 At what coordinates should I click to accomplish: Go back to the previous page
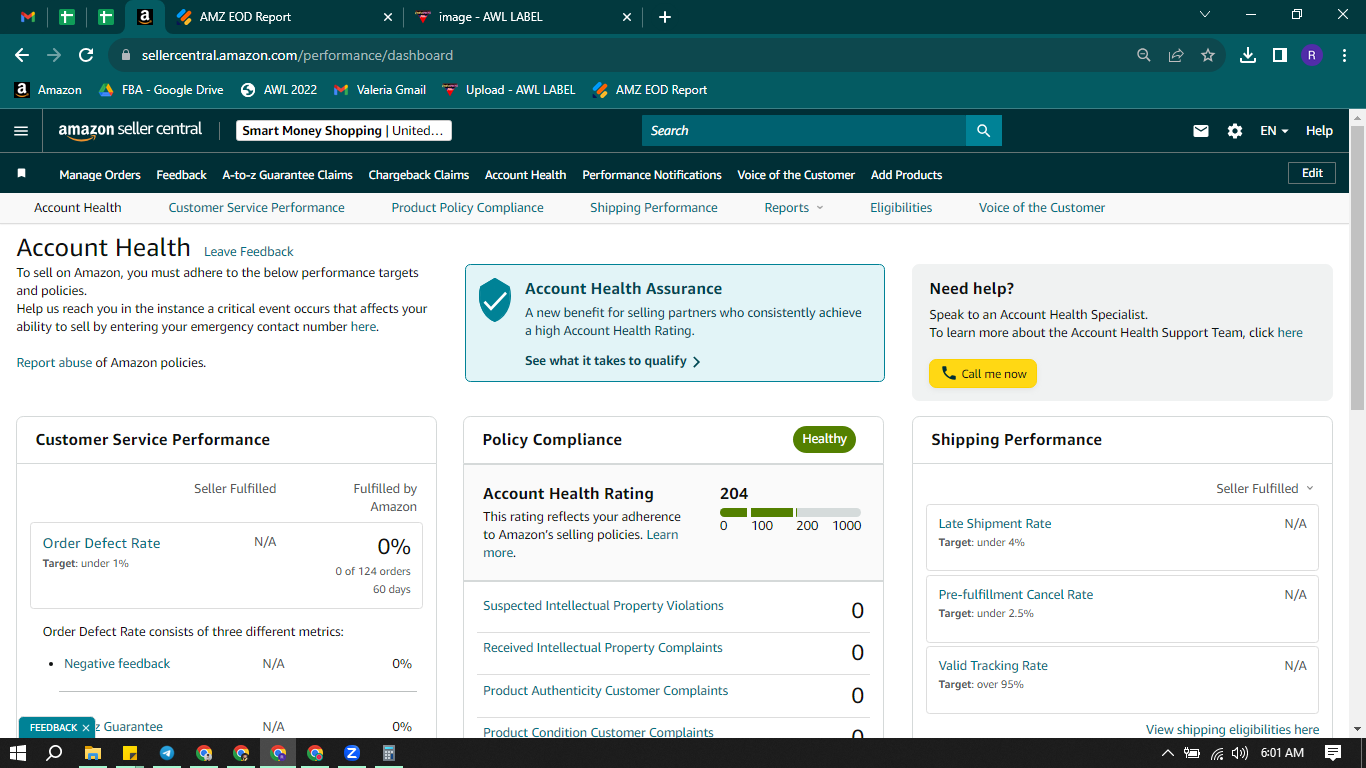pos(22,56)
